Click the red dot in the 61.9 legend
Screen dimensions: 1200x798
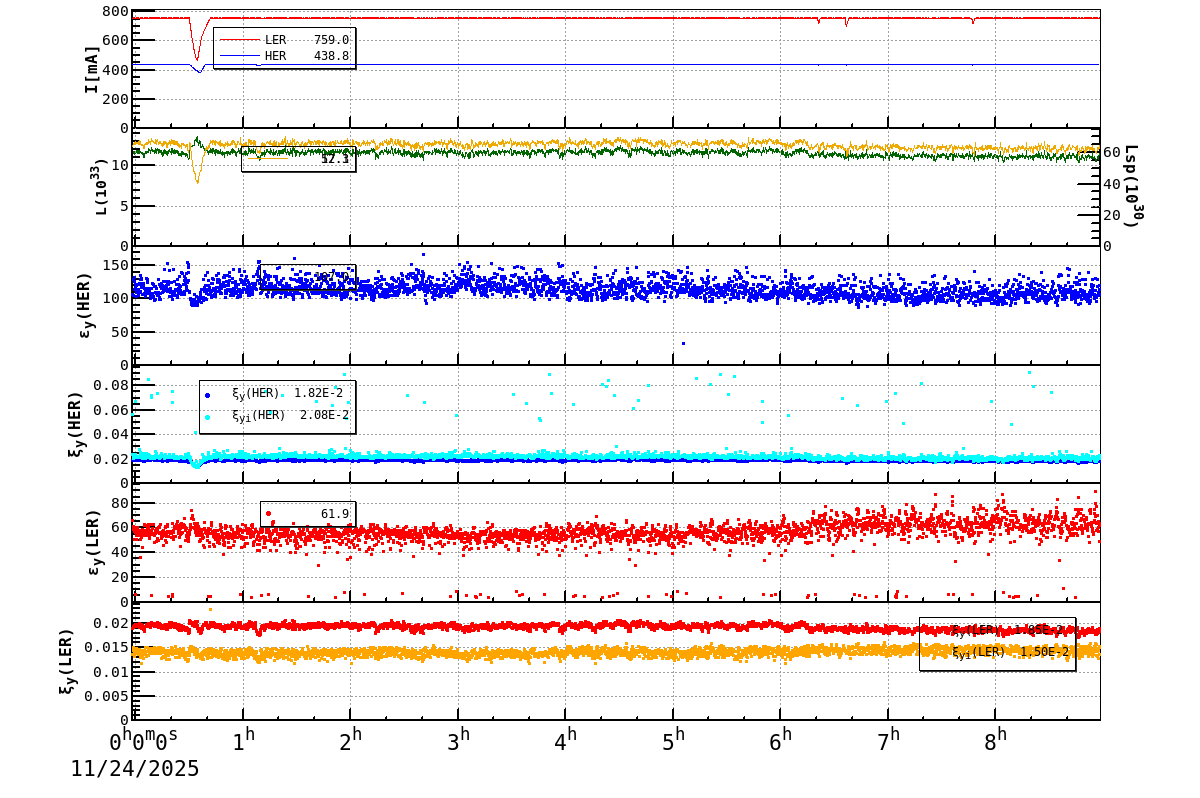(x=268, y=514)
